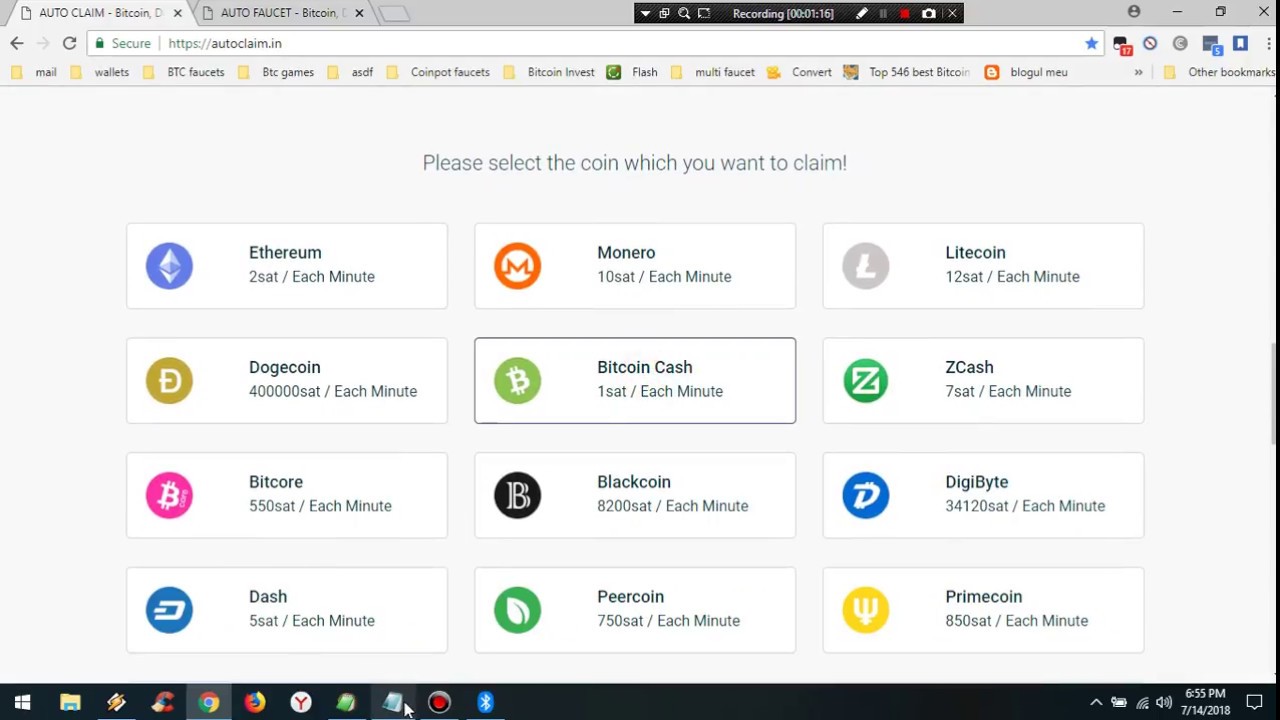Select the Litecoin coin icon
This screenshot has height=720, width=1280.
[x=865, y=266]
